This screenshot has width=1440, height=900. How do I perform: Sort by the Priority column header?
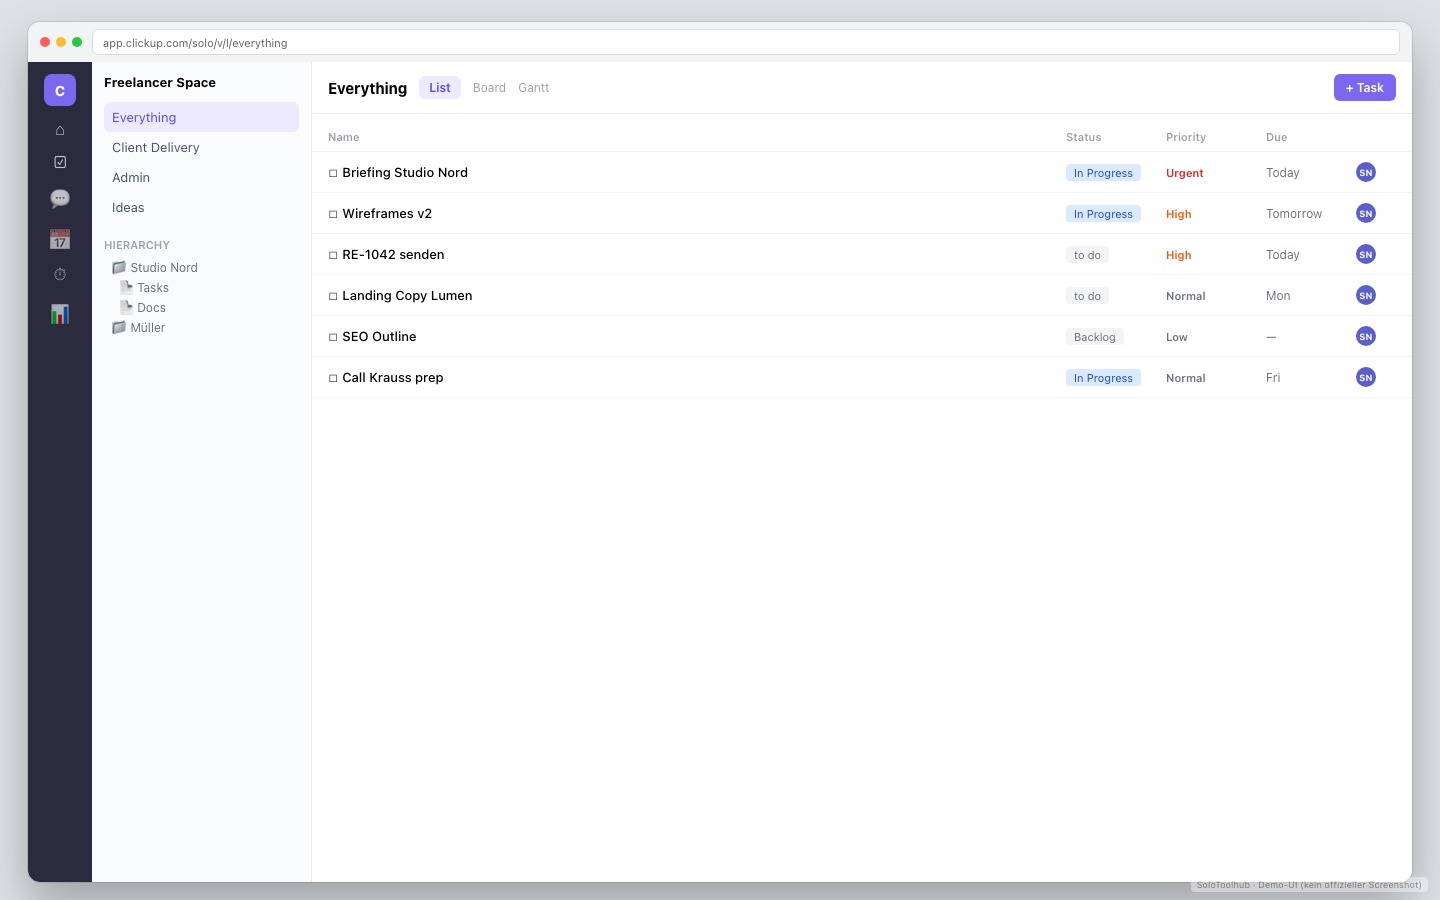(x=1186, y=137)
